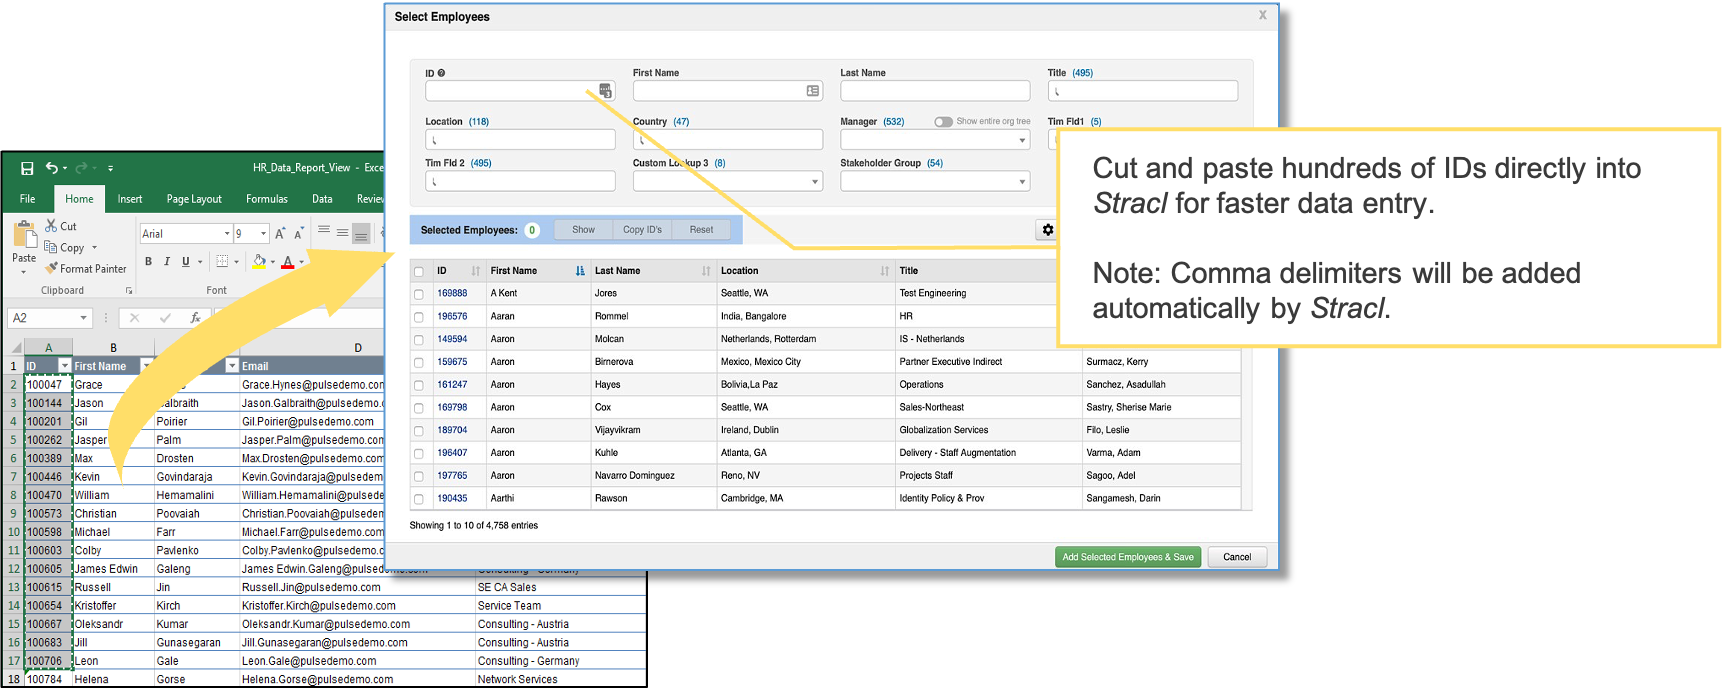Click the Undo arrow in Excel's quick access toolbar
The height and width of the screenshot is (689, 1722).
coord(51,168)
